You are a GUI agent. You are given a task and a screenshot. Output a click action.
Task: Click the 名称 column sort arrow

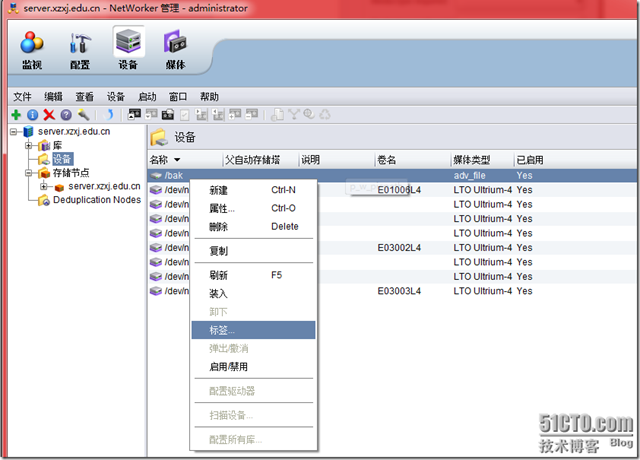pyautogui.click(x=177, y=160)
